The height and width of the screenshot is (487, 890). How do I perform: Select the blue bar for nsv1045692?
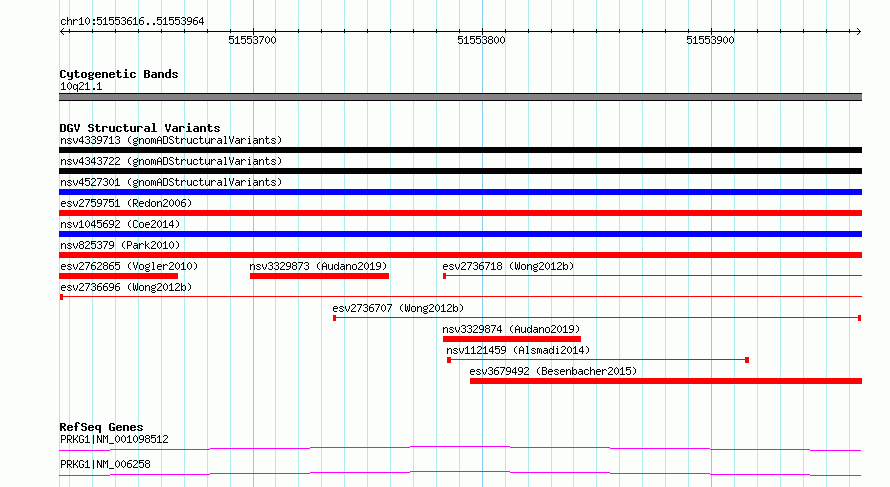pyautogui.click(x=460, y=234)
